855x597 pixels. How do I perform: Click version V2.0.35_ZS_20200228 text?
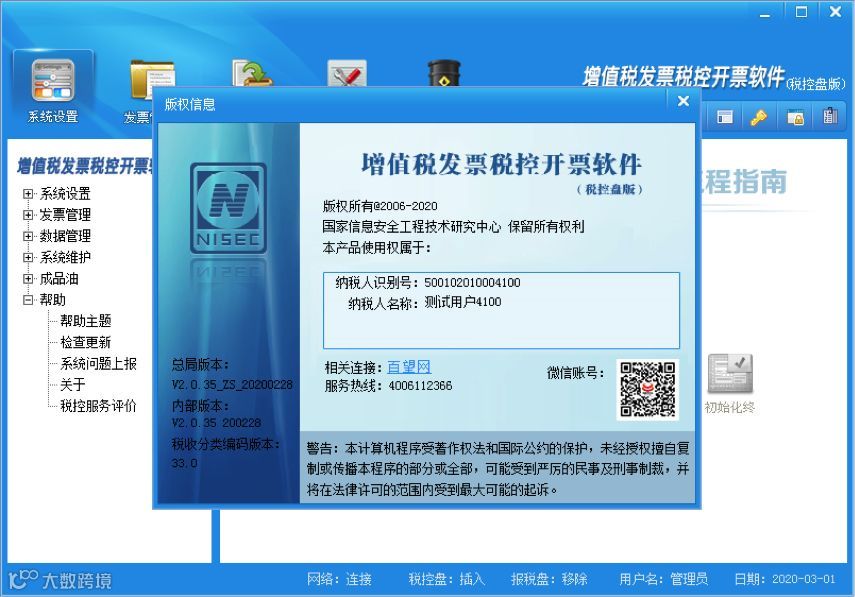pos(232,385)
